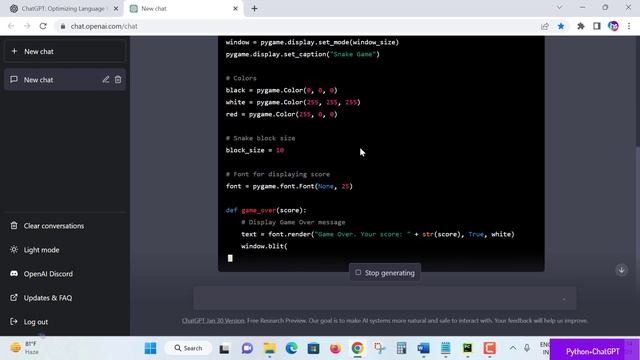Click the New chat plus button in sidebar
This screenshot has height=360, width=640.
(x=64, y=51)
